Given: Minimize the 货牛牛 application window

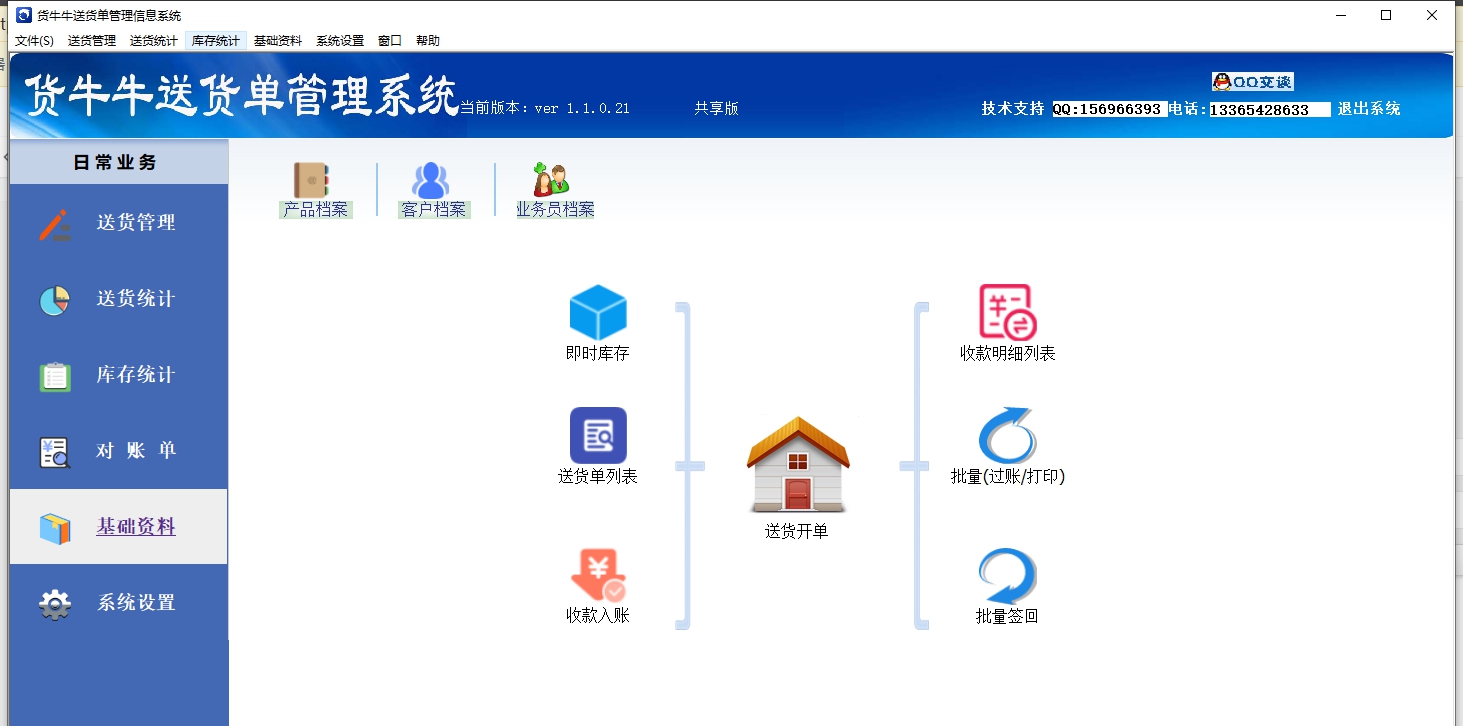Looking at the screenshot, I should [1340, 15].
